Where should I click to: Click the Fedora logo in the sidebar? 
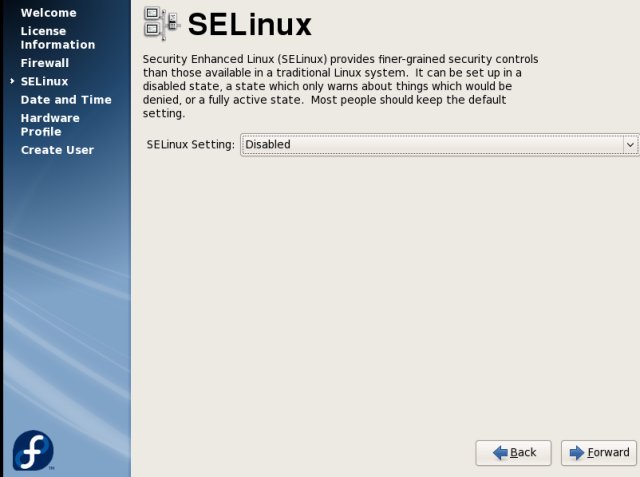tap(33, 450)
